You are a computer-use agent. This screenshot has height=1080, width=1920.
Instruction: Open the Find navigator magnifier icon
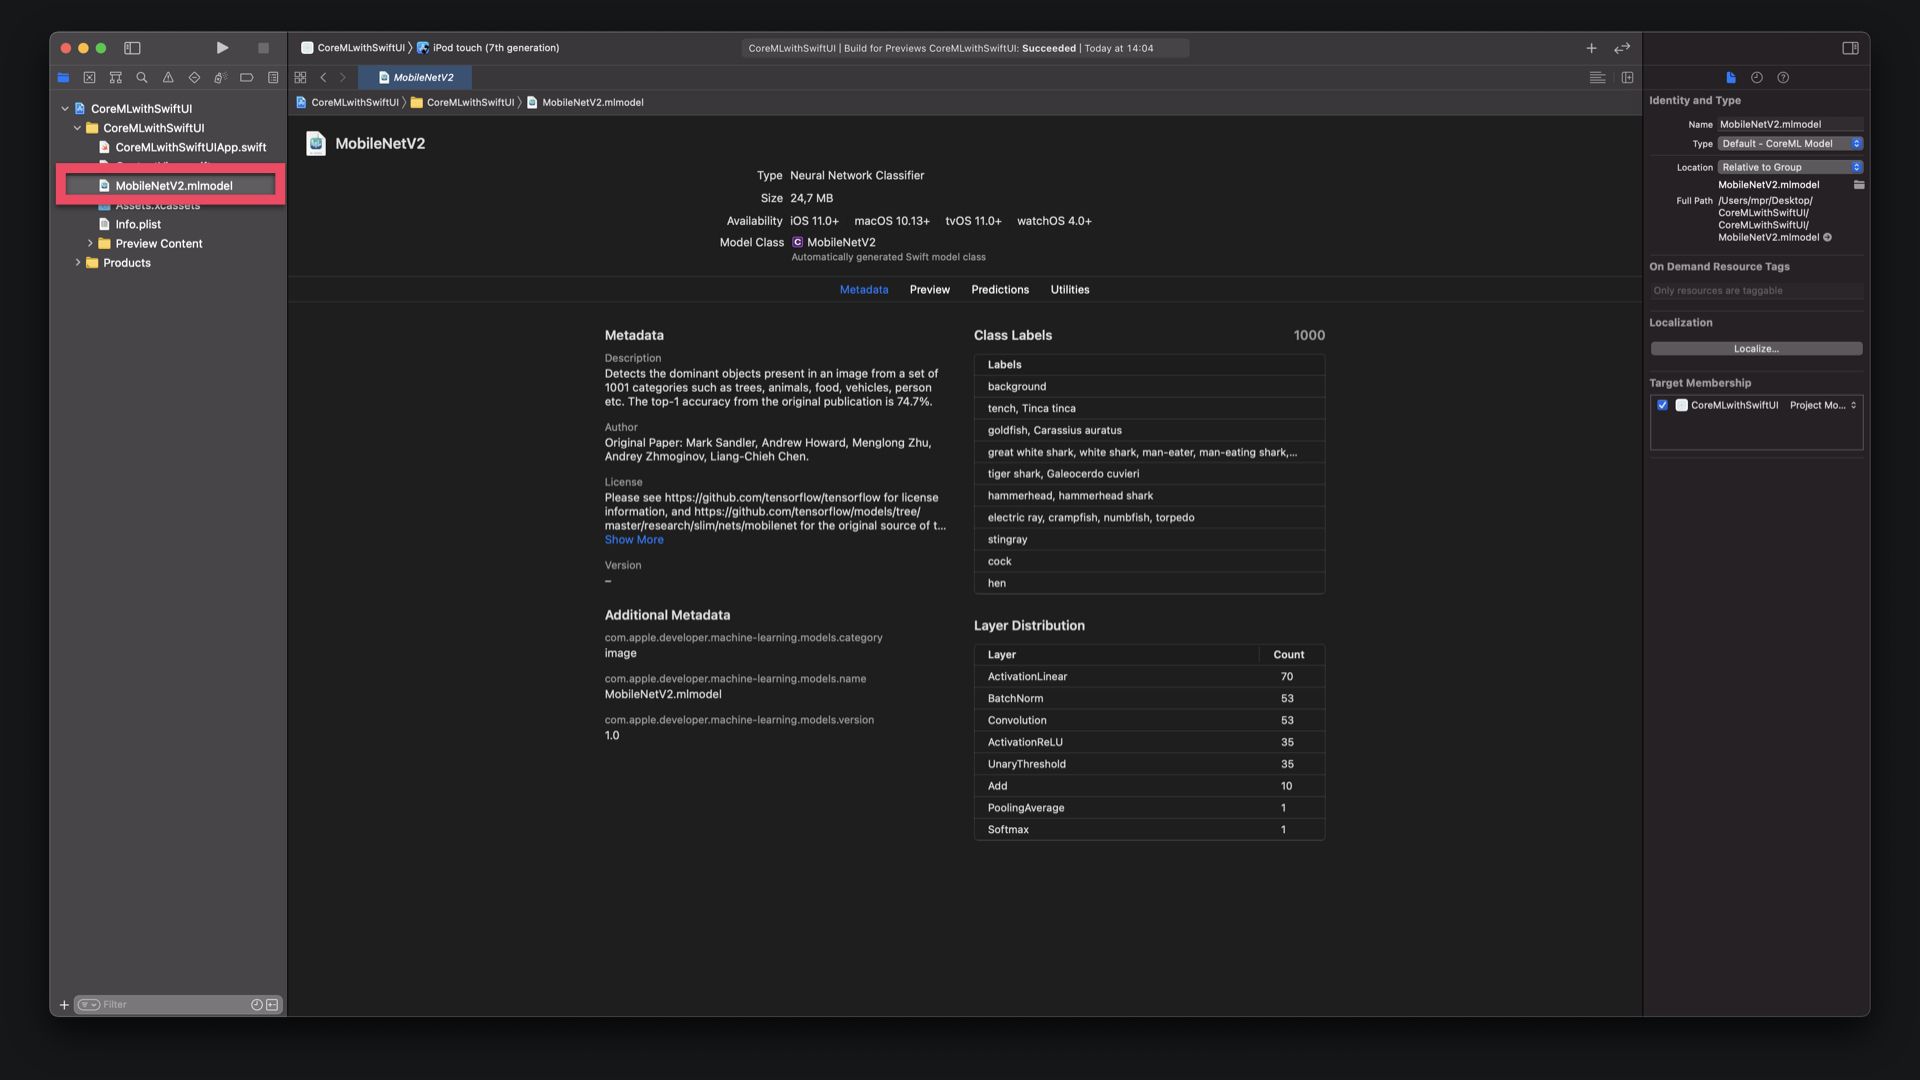click(142, 77)
